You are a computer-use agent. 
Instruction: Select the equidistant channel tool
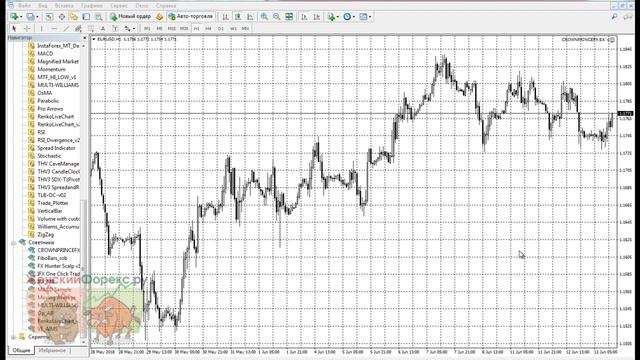[x=78, y=29]
